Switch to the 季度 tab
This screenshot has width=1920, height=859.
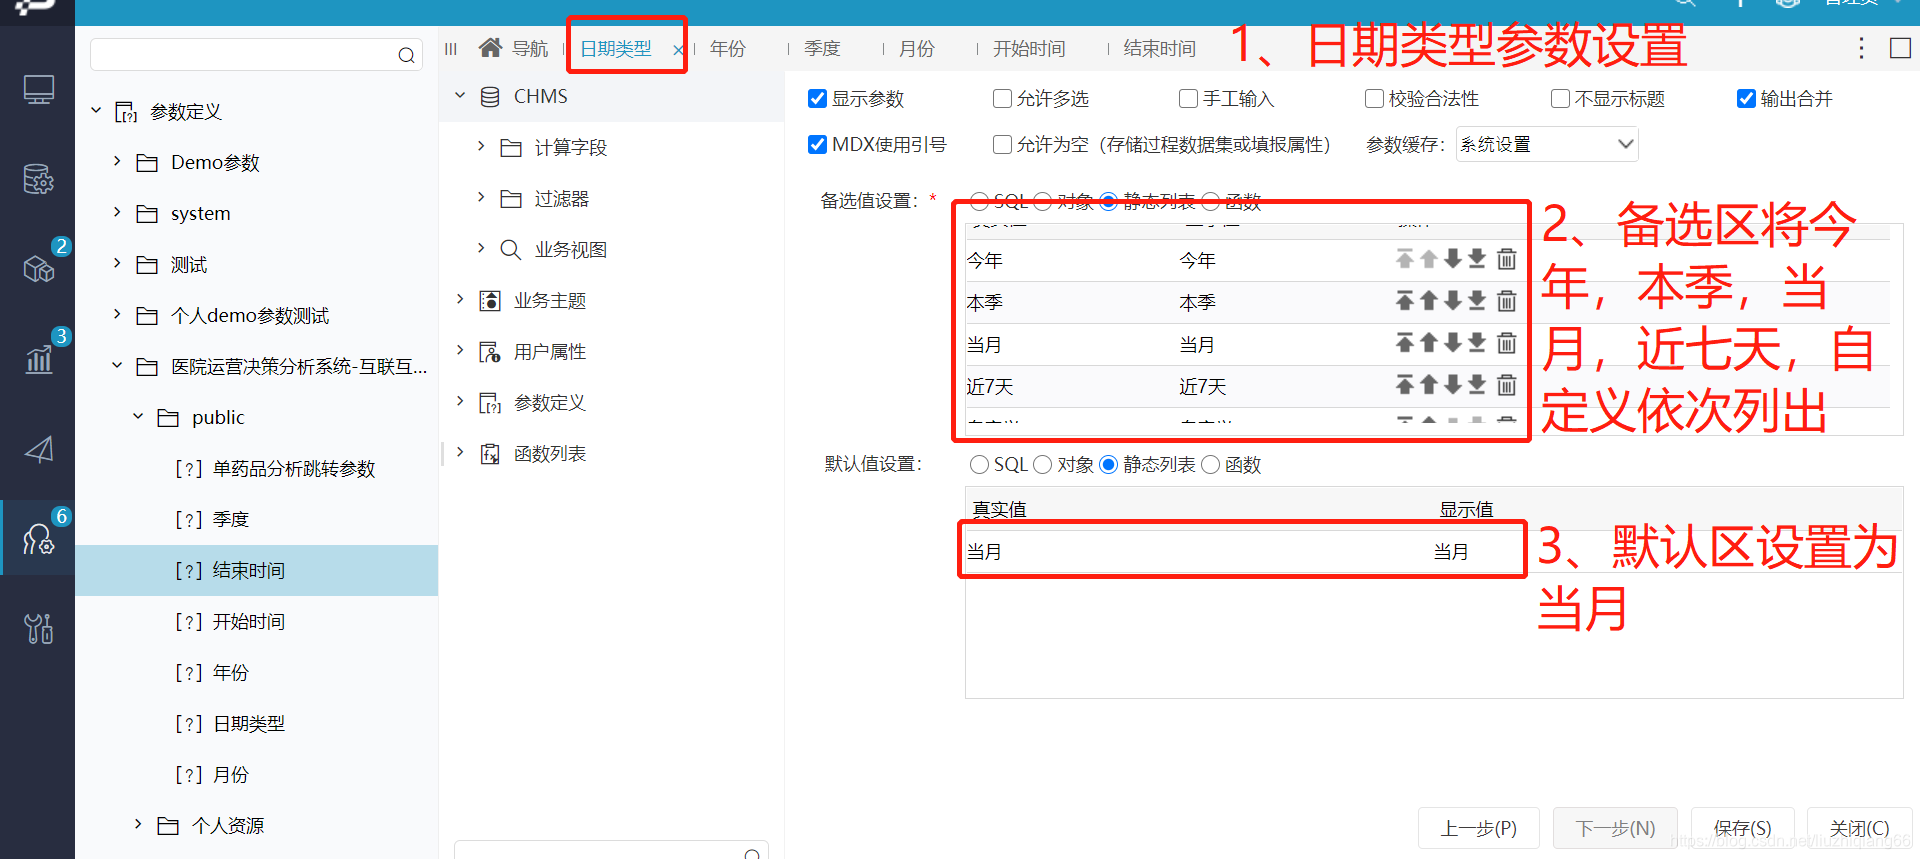[822, 49]
